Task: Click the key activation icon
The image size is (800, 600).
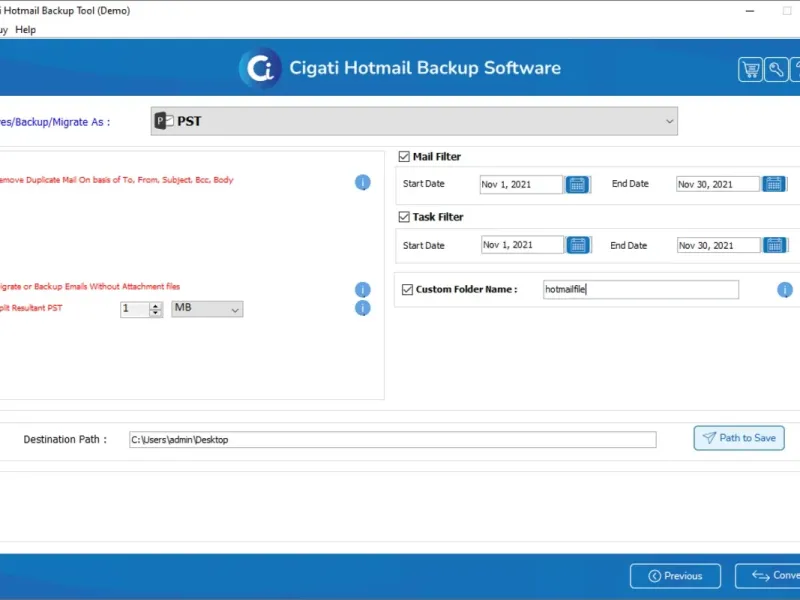Action: tap(776, 69)
